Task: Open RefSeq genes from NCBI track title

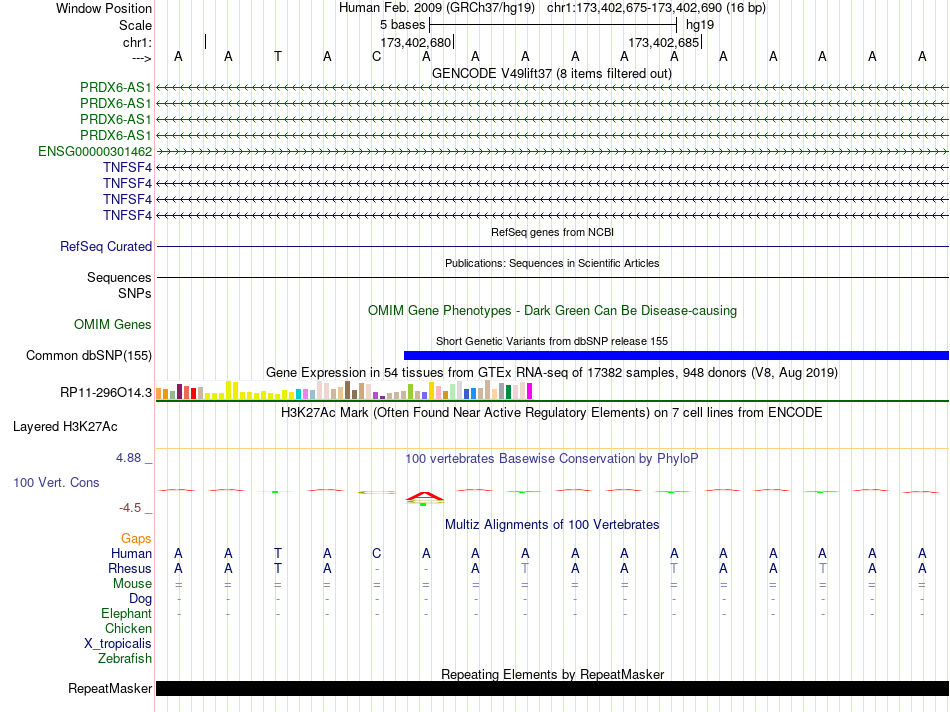Action: point(552,232)
